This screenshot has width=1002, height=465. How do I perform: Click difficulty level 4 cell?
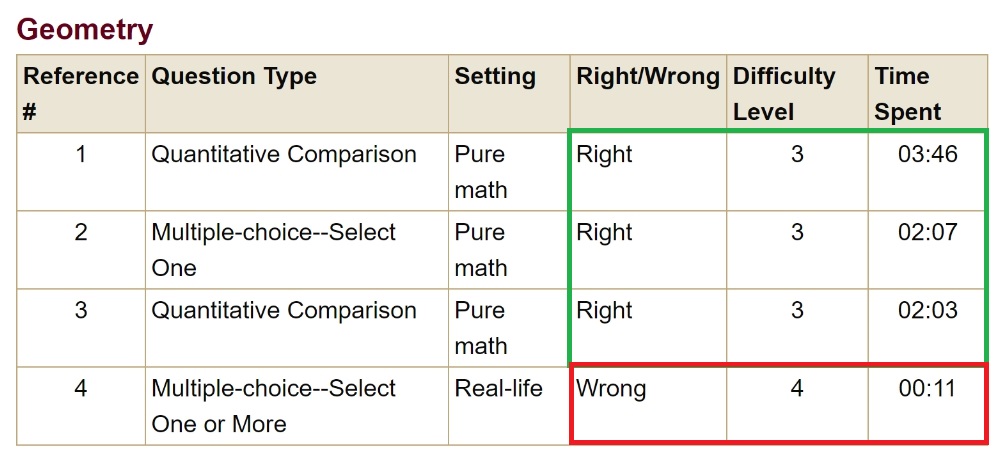(x=797, y=389)
